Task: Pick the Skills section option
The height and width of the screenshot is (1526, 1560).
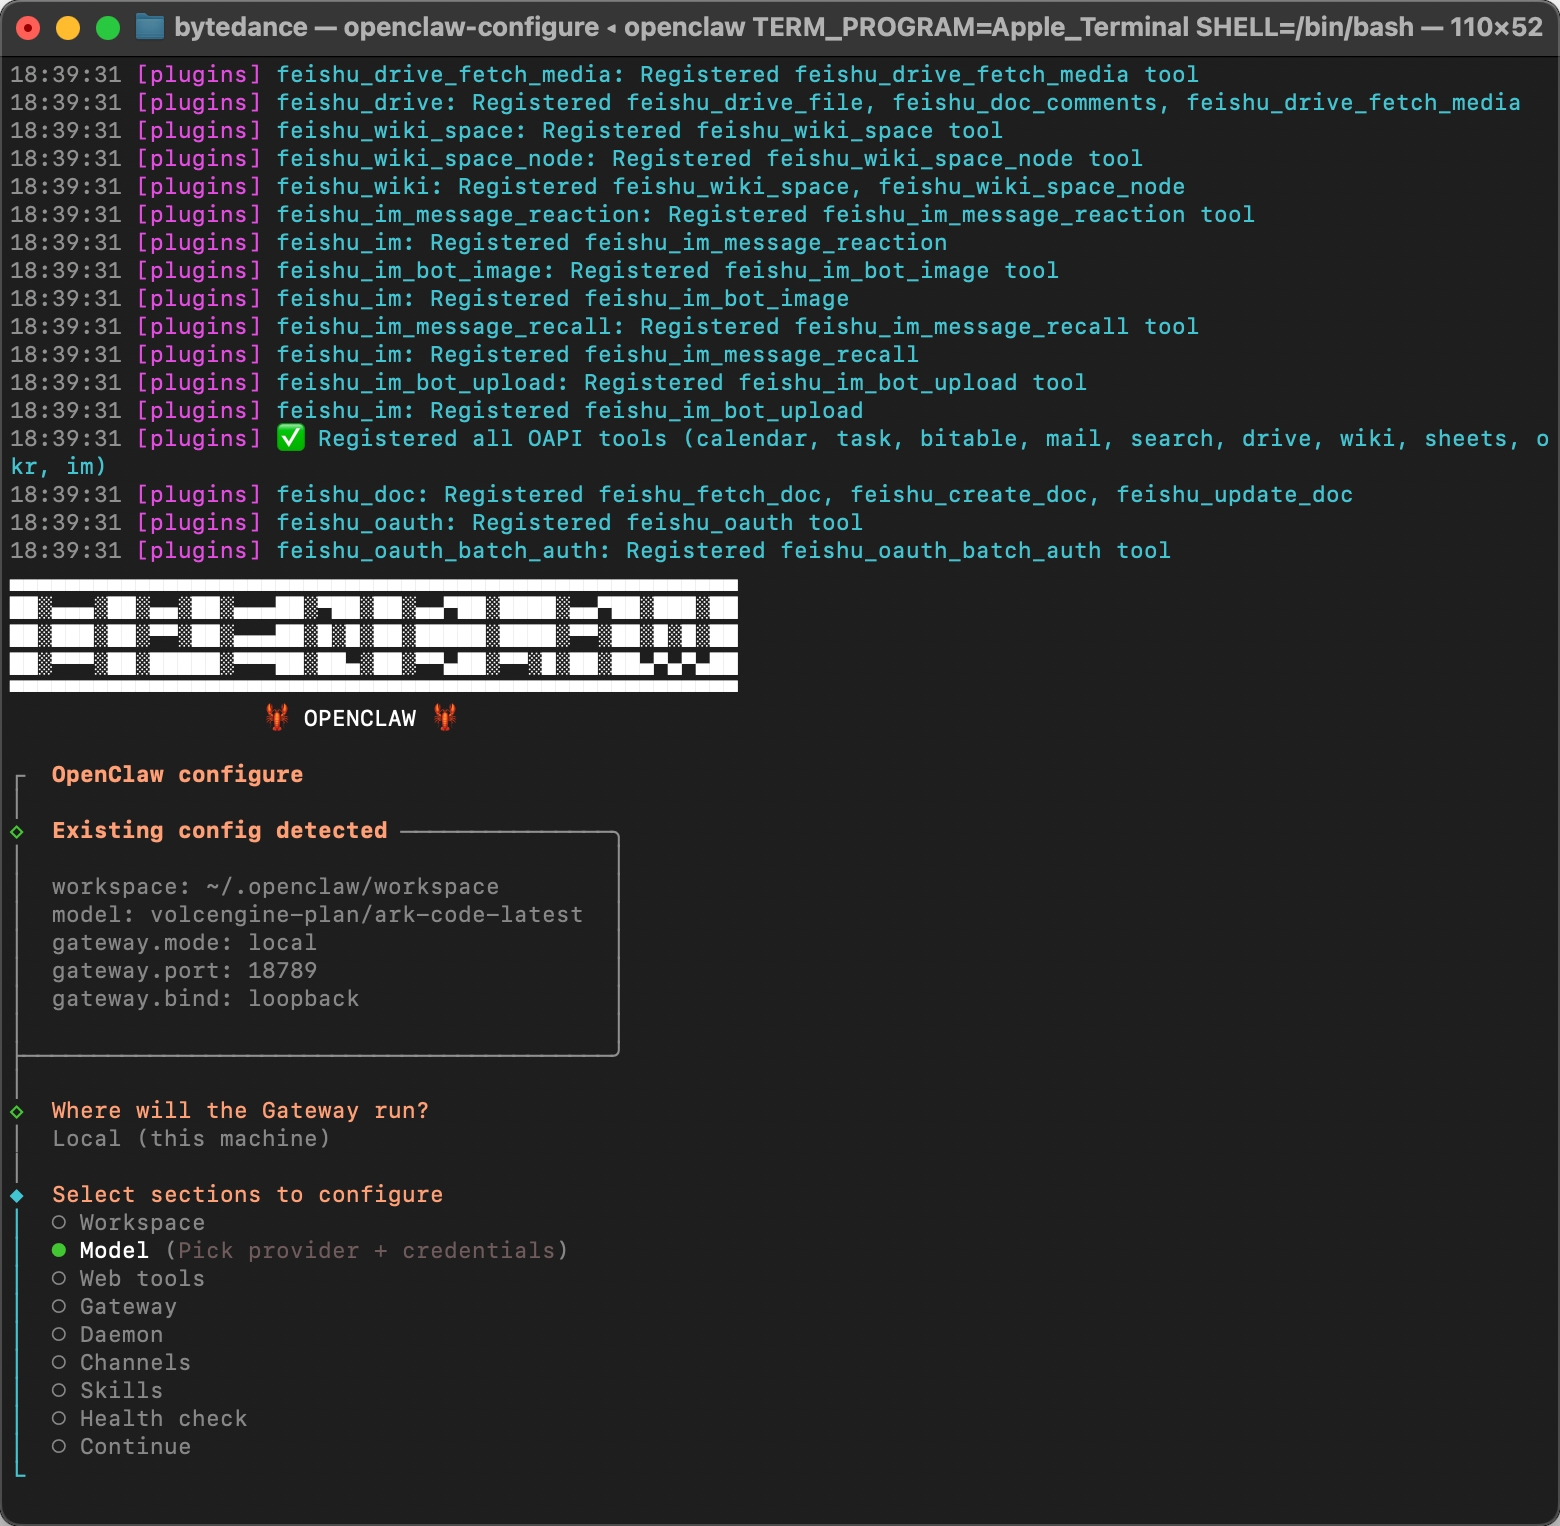Action: coord(59,1390)
